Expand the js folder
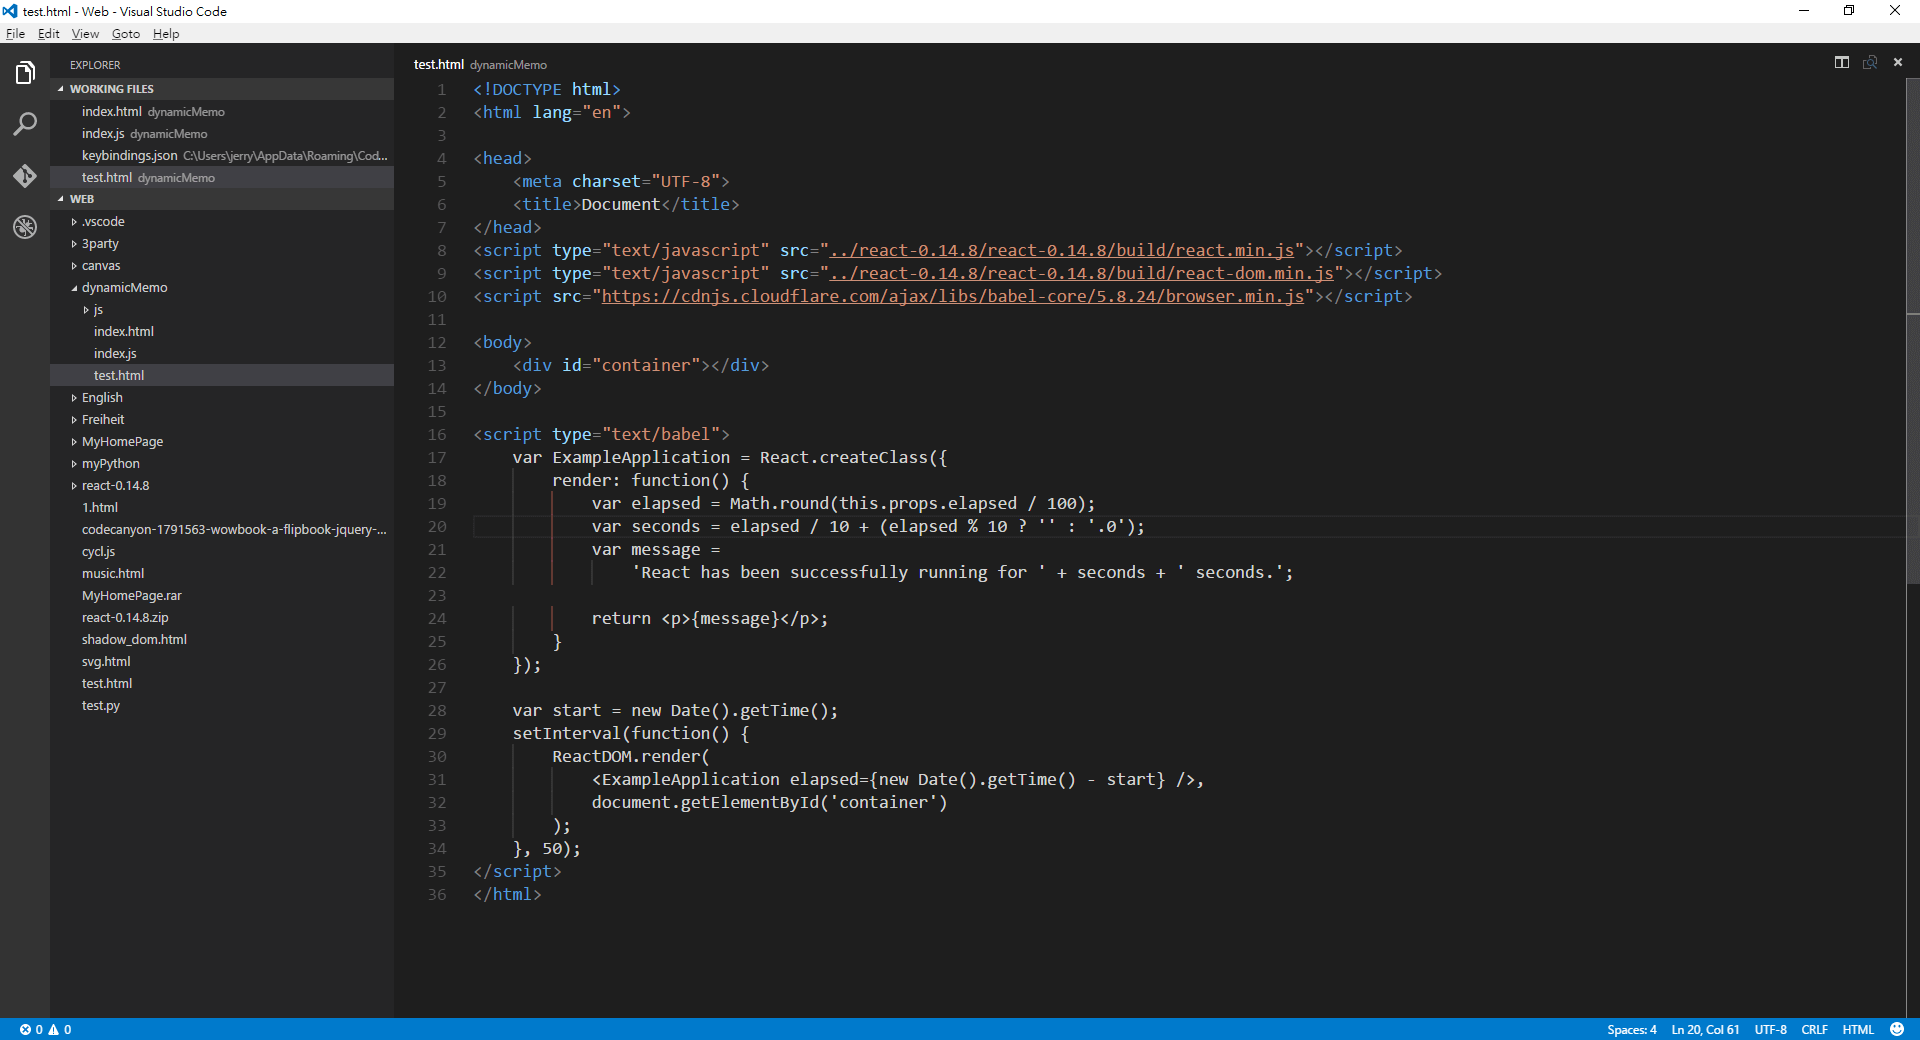 click(222, 309)
